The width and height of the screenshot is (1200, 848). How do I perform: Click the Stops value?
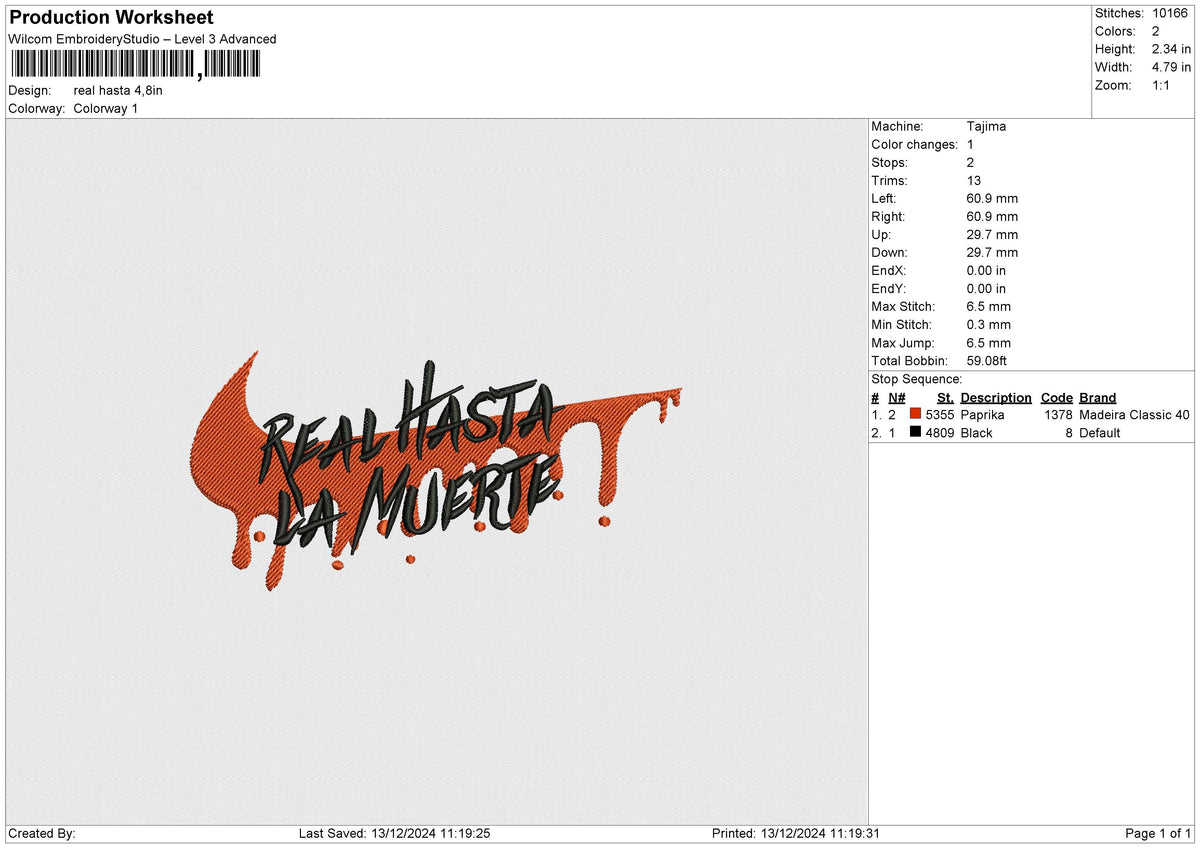tap(971, 162)
